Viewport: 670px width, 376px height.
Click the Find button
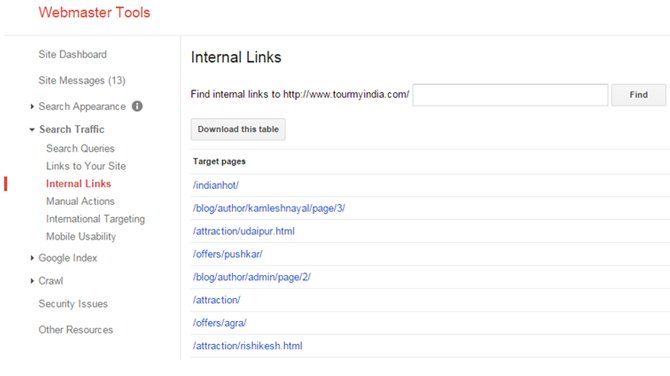click(638, 95)
